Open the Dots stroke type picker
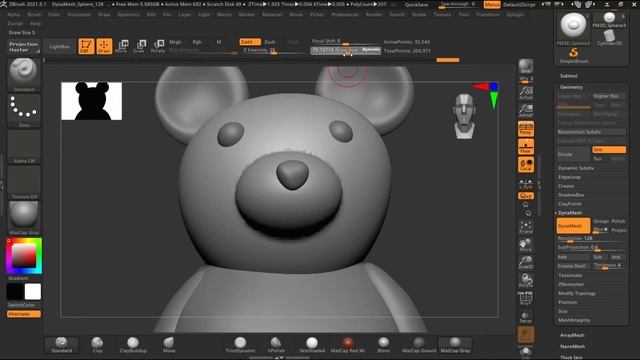 tap(24, 111)
